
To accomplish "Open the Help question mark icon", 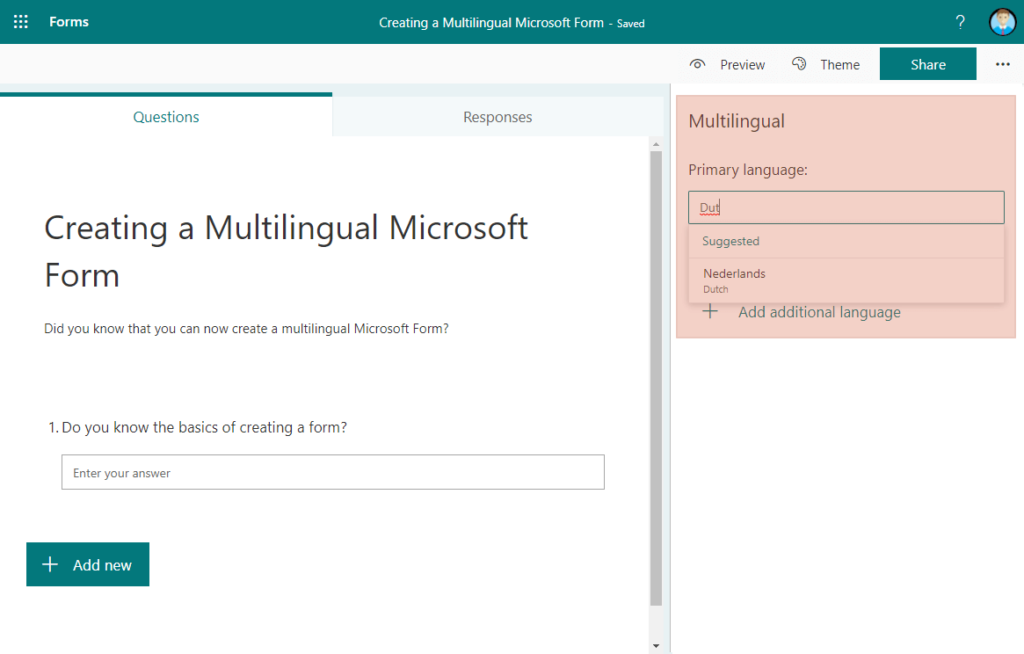I will 960,22.
